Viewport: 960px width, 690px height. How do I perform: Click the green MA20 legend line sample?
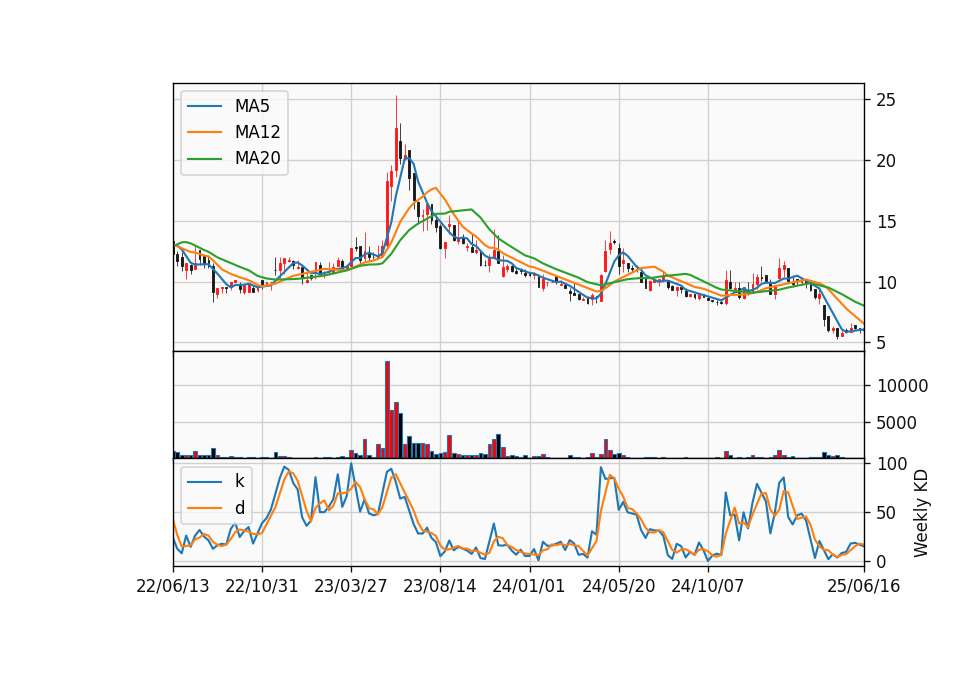[204, 159]
